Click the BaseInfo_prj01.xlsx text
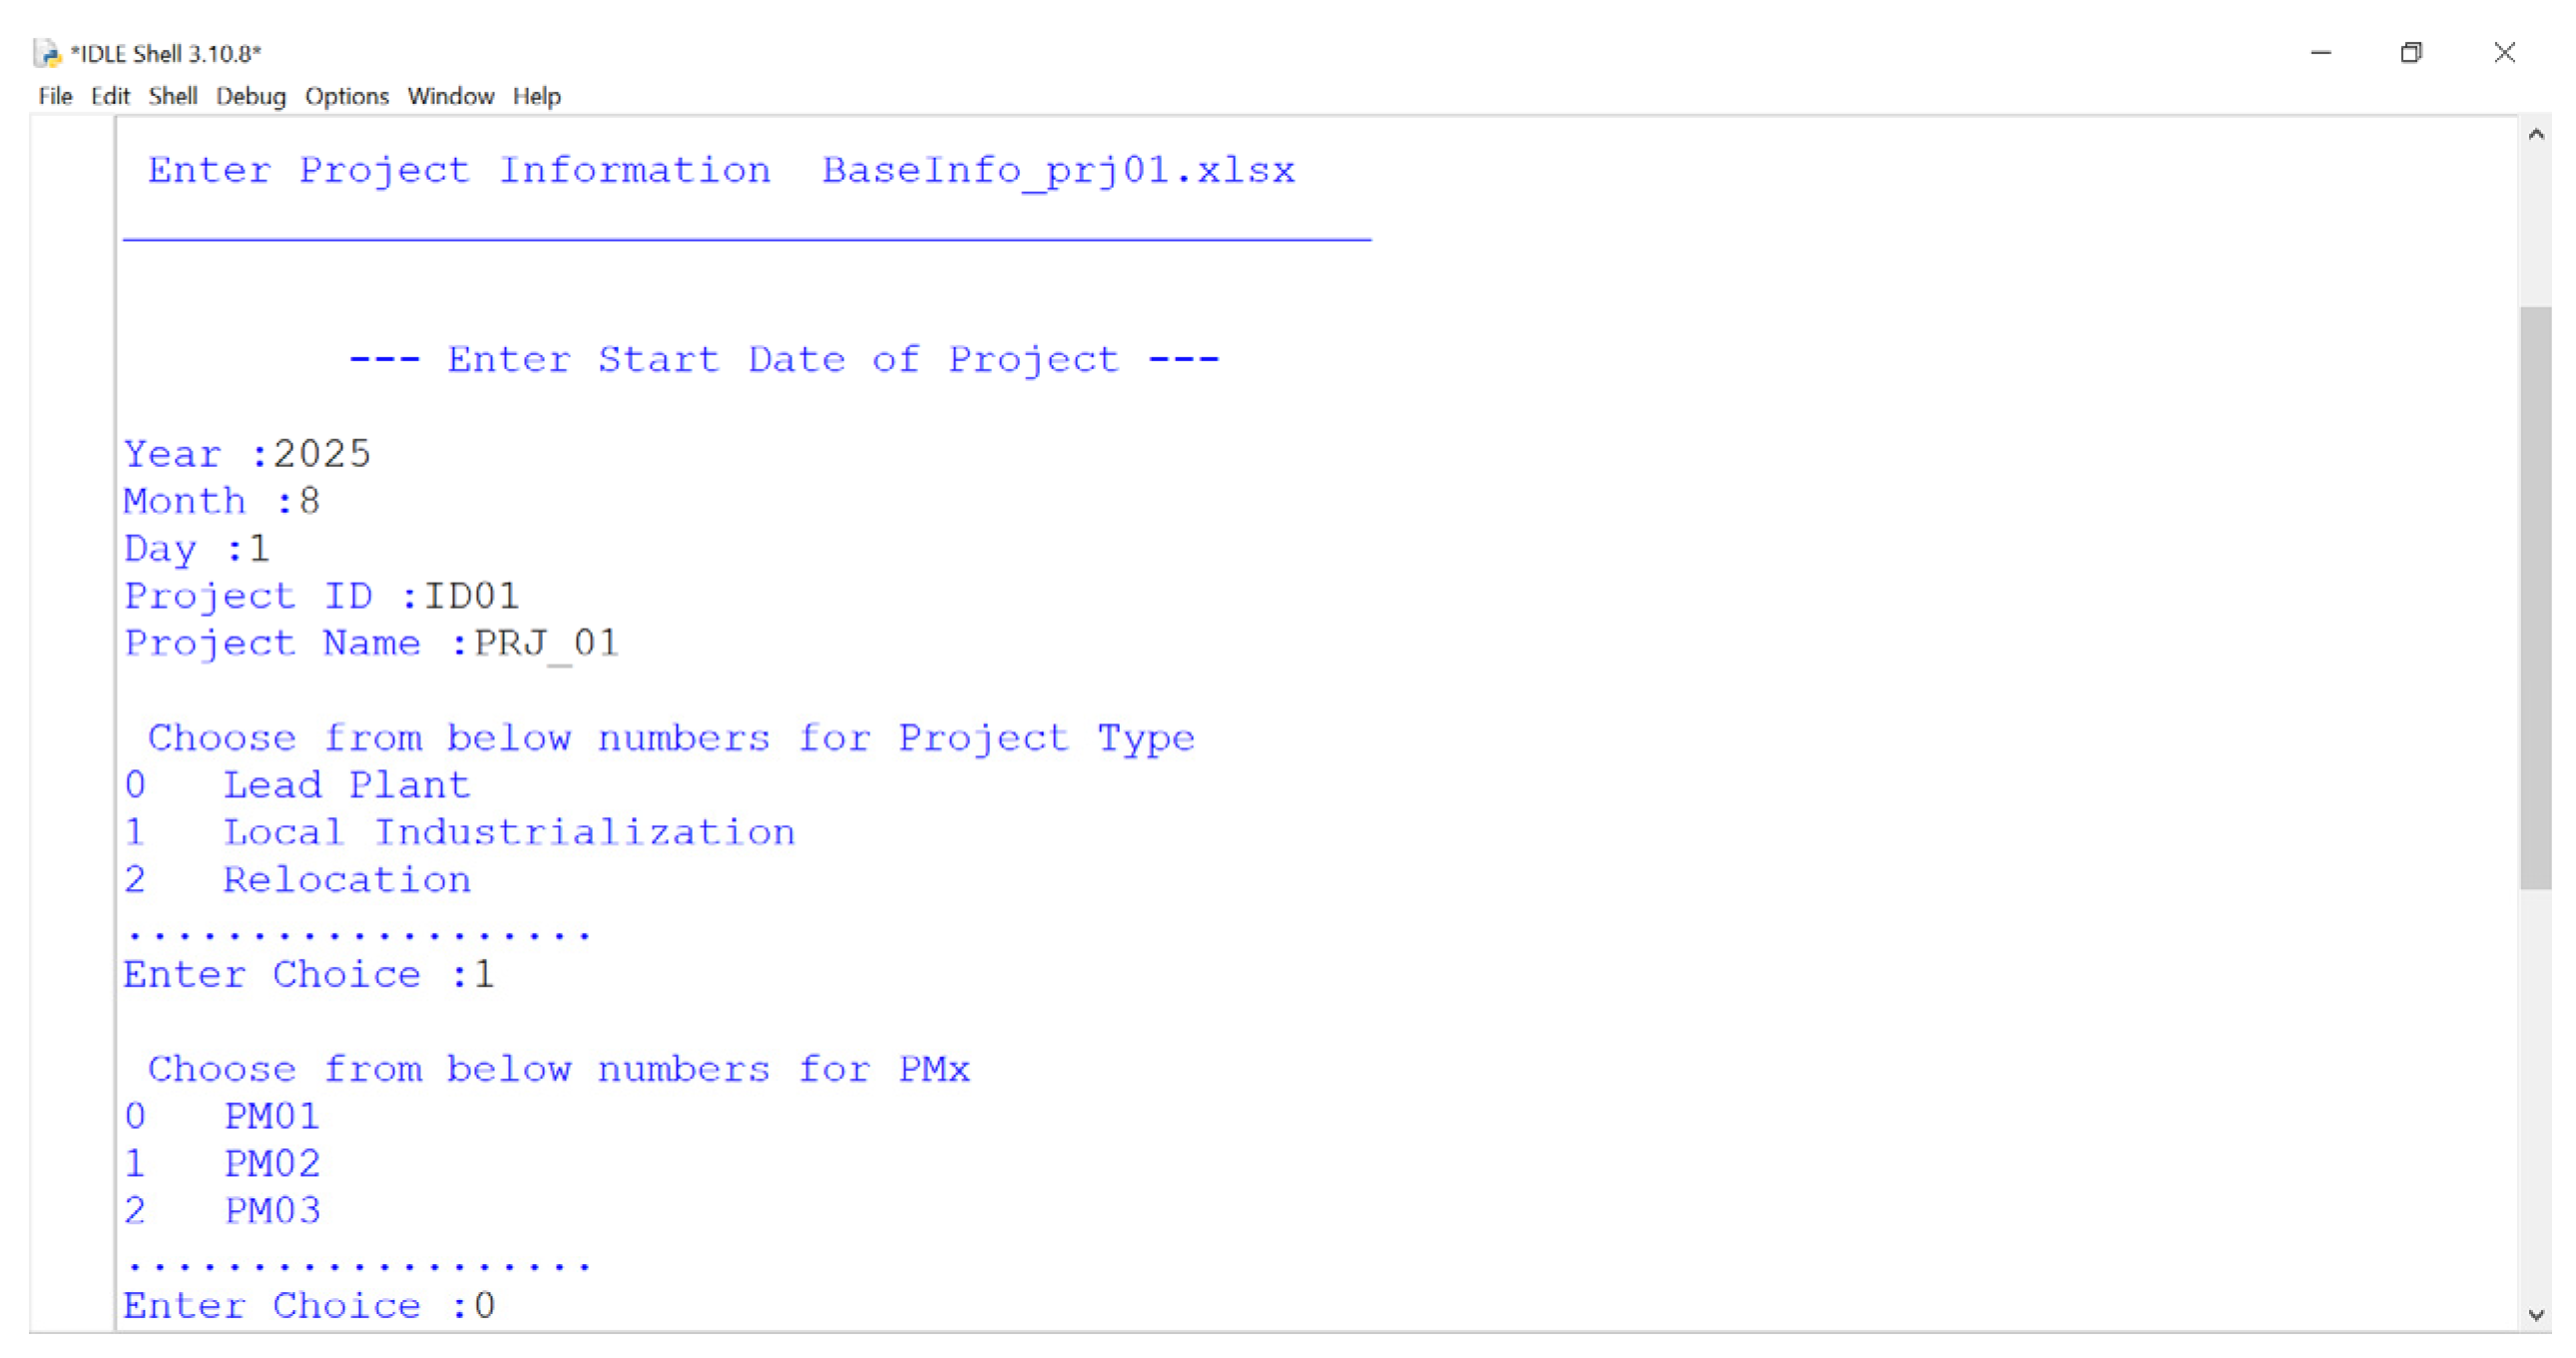 1058,171
